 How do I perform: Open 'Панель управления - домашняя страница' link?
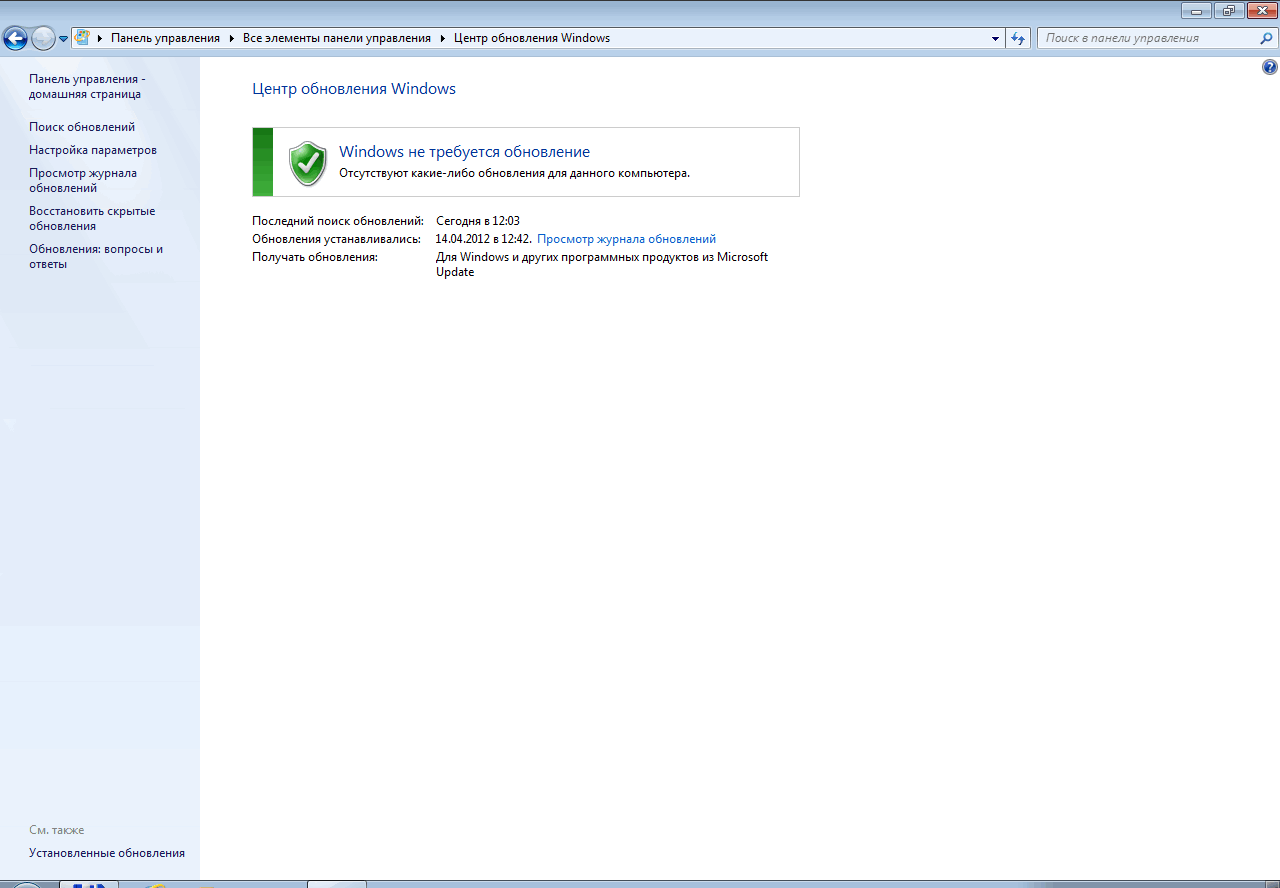pos(87,86)
